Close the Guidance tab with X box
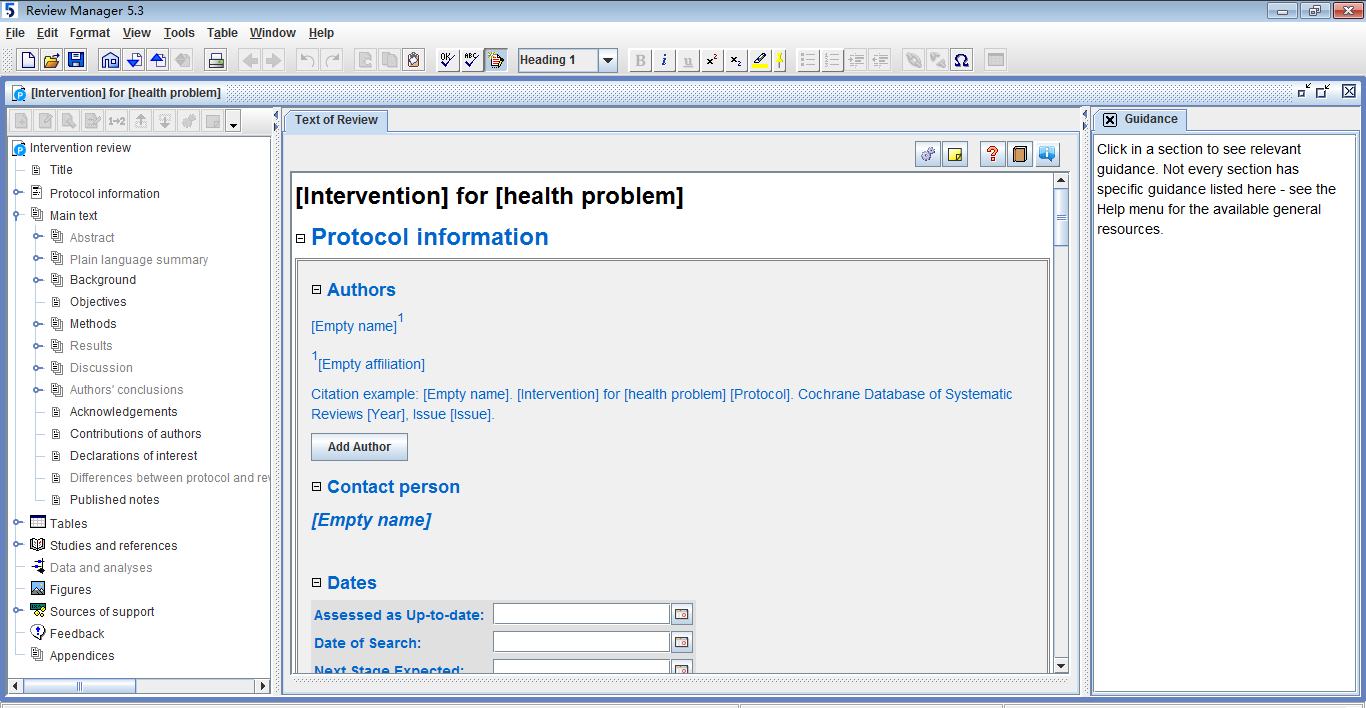Image resolution: width=1366 pixels, height=708 pixels. pos(1110,120)
